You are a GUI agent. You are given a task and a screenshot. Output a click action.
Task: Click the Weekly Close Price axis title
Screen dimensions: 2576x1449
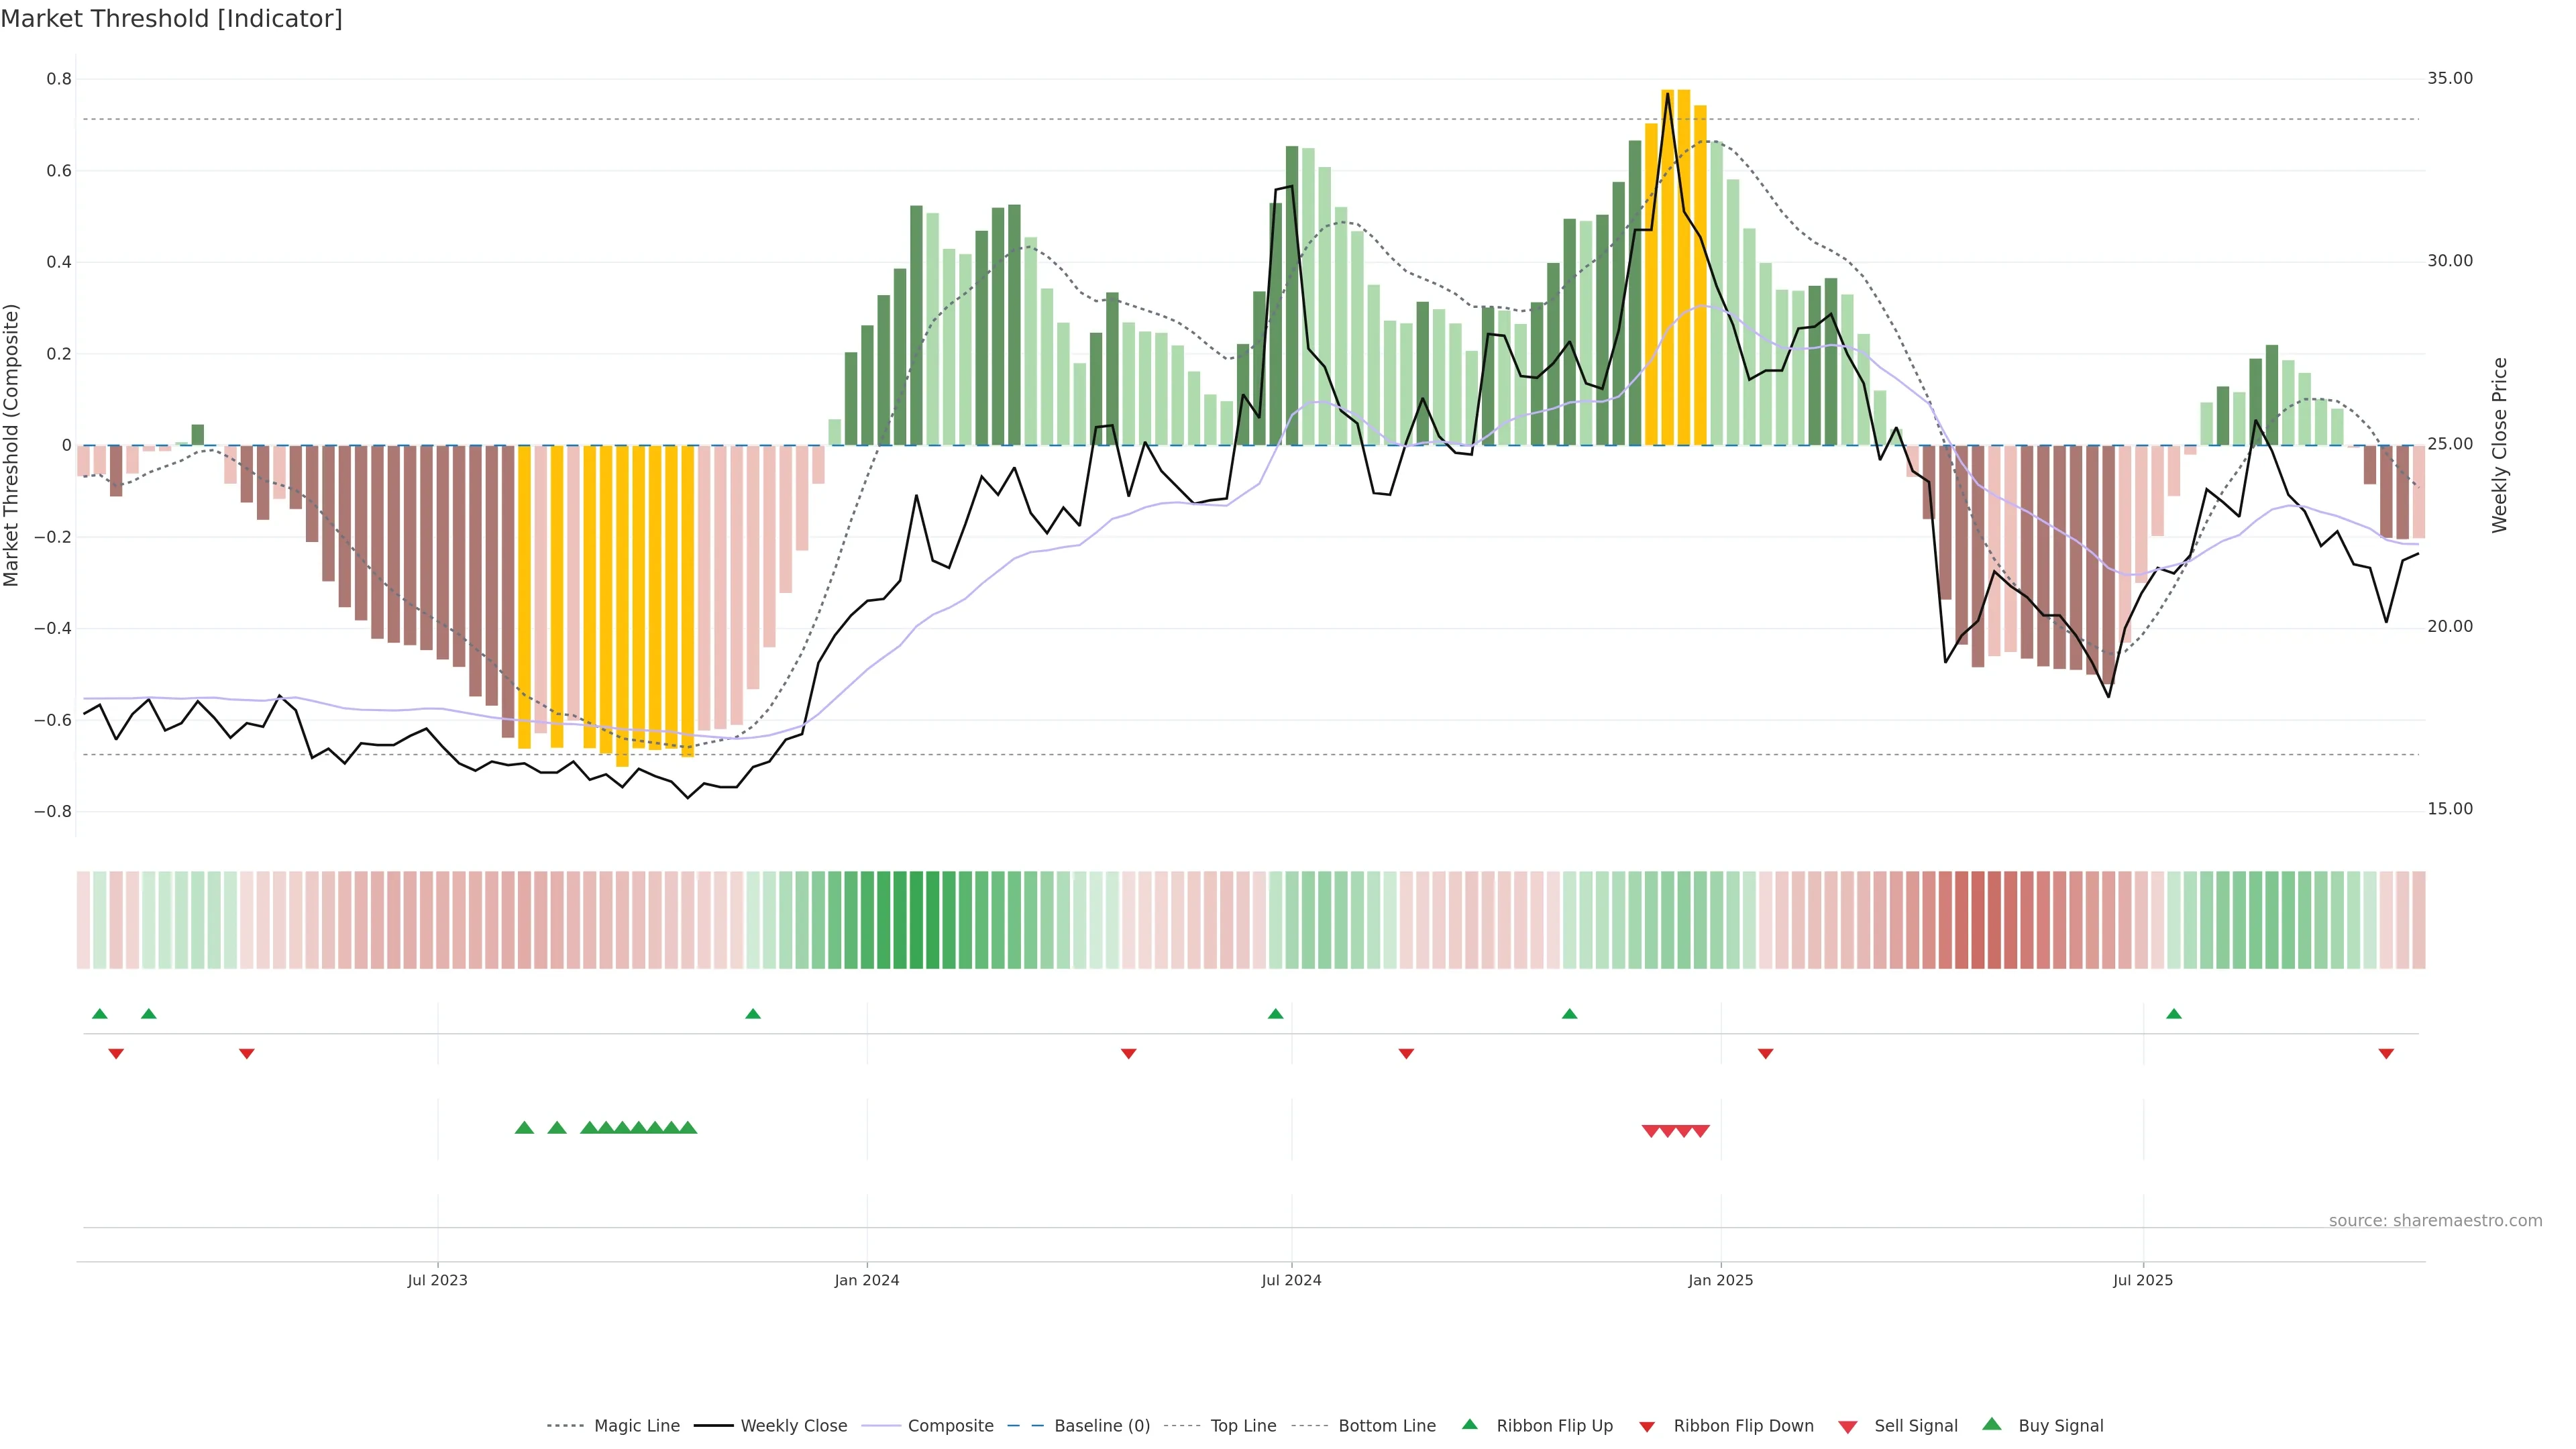click(x=2499, y=445)
